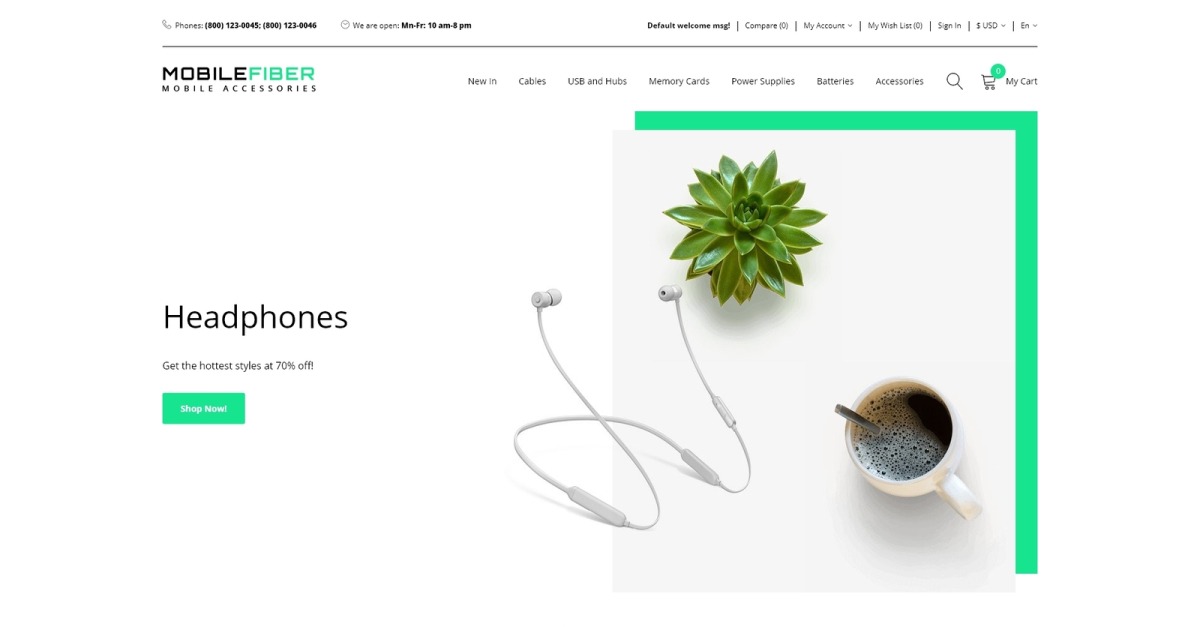Click the Shop Now! button

[x=203, y=408]
